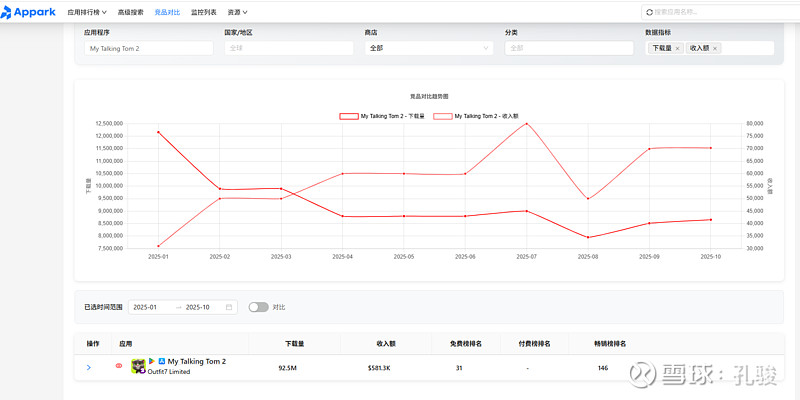Viewport: 800px width, 400px height.
Task: Toggle the 收入额 legend series
Action: (x=476, y=116)
